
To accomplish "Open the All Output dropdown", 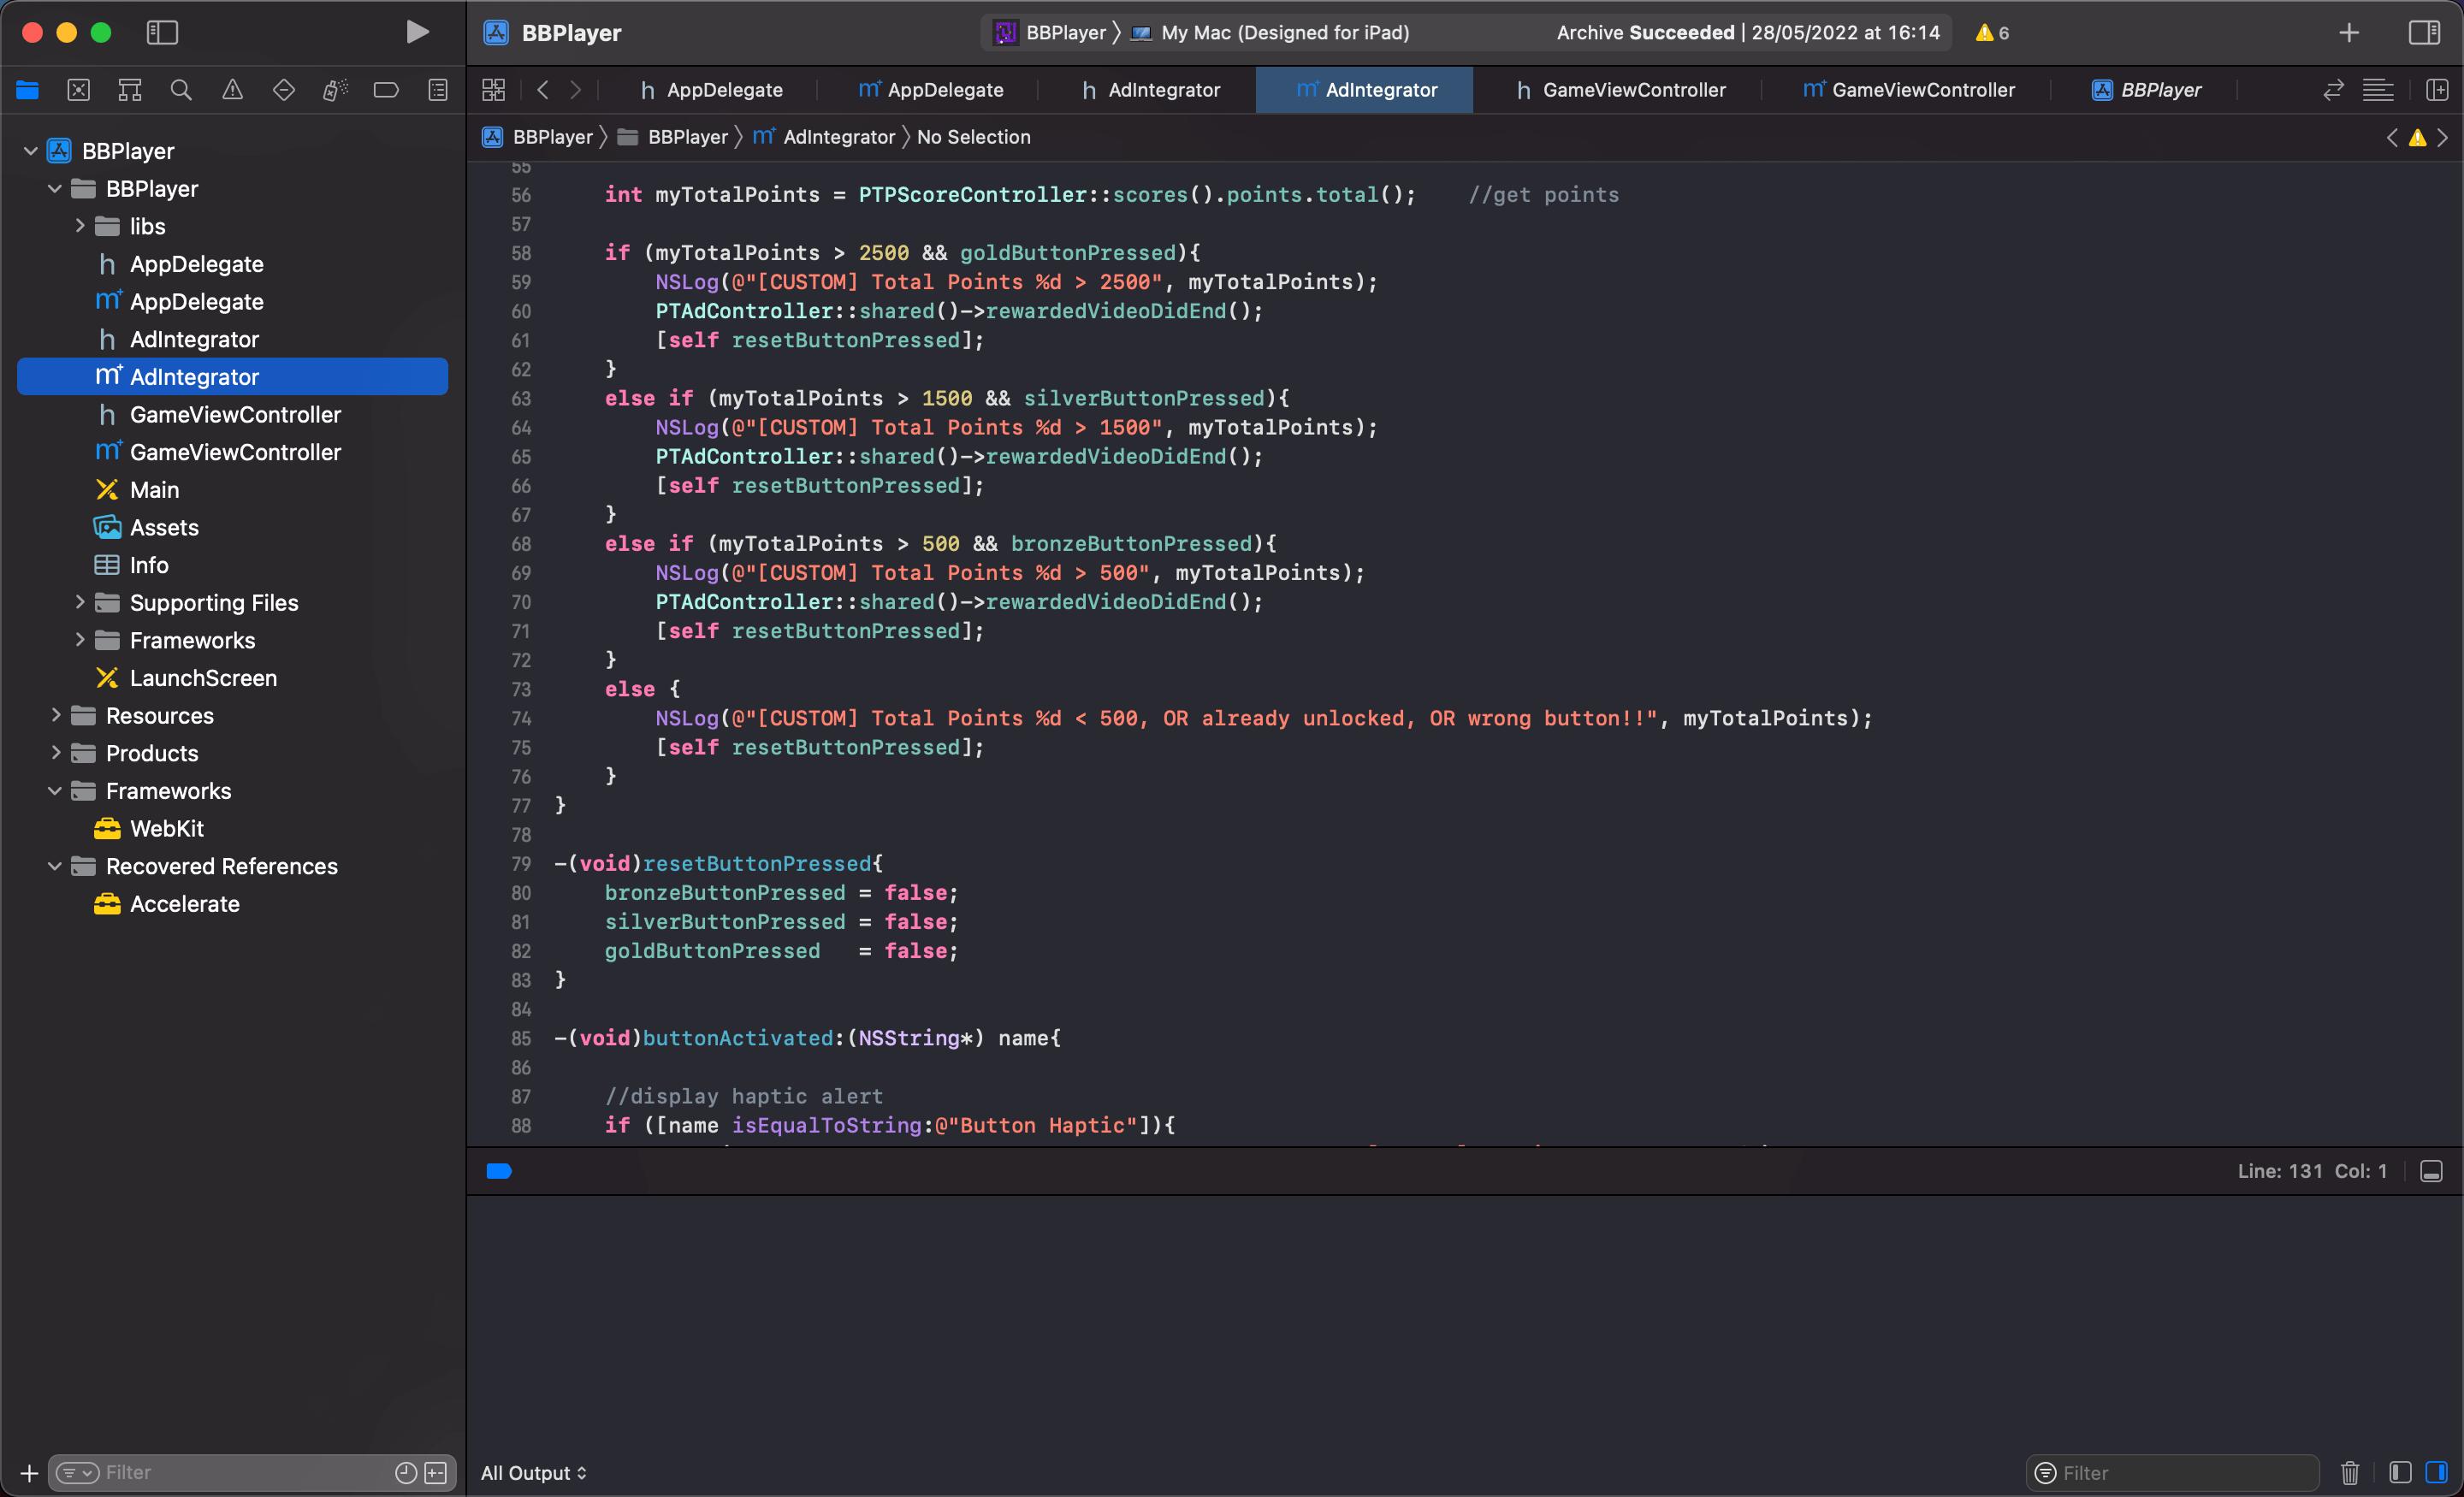I will pos(533,1472).
